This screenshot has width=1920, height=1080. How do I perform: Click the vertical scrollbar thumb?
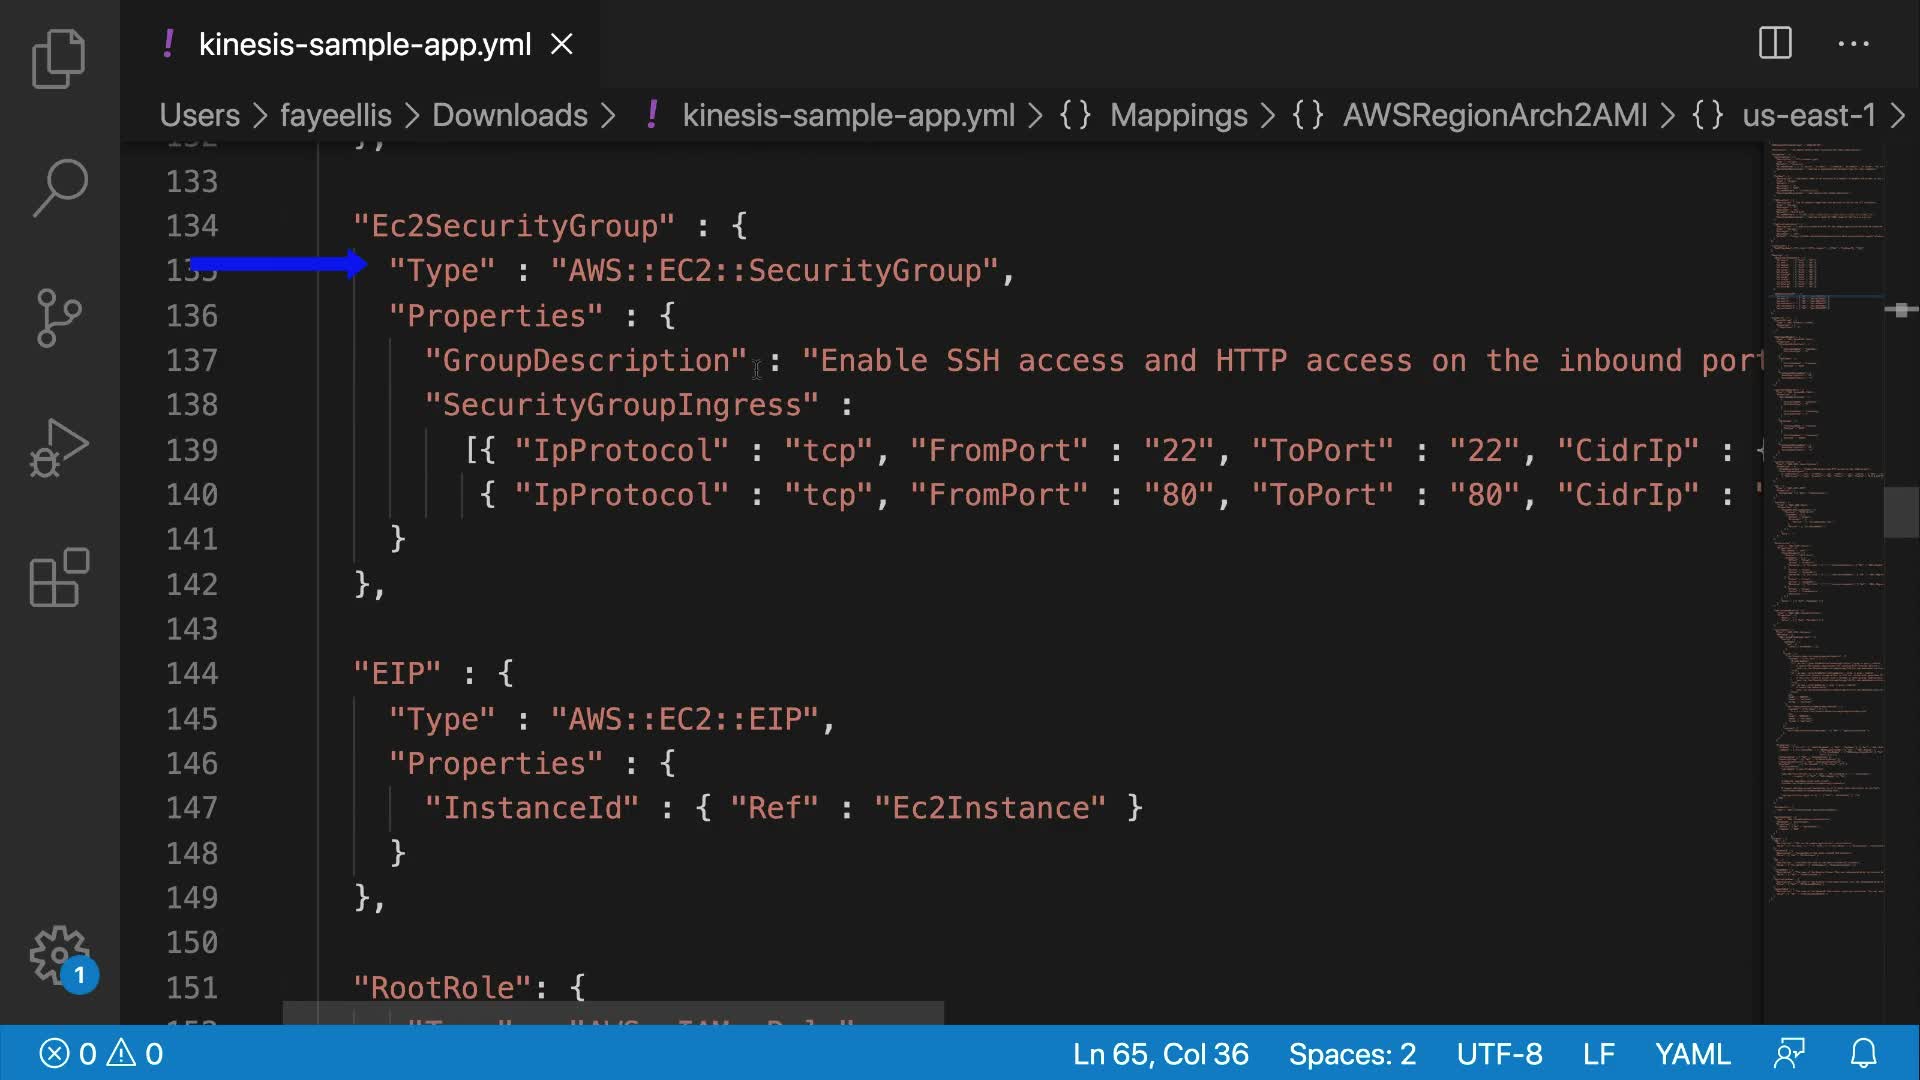pyautogui.click(x=1900, y=512)
